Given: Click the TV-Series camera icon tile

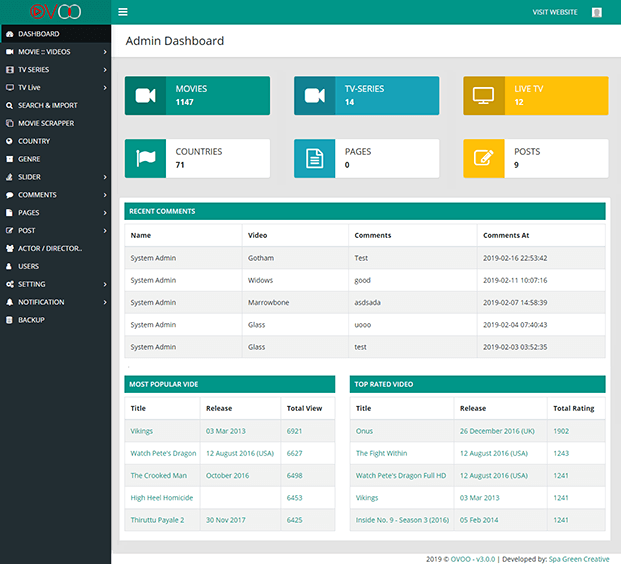Looking at the screenshot, I should [x=315, y=96].
